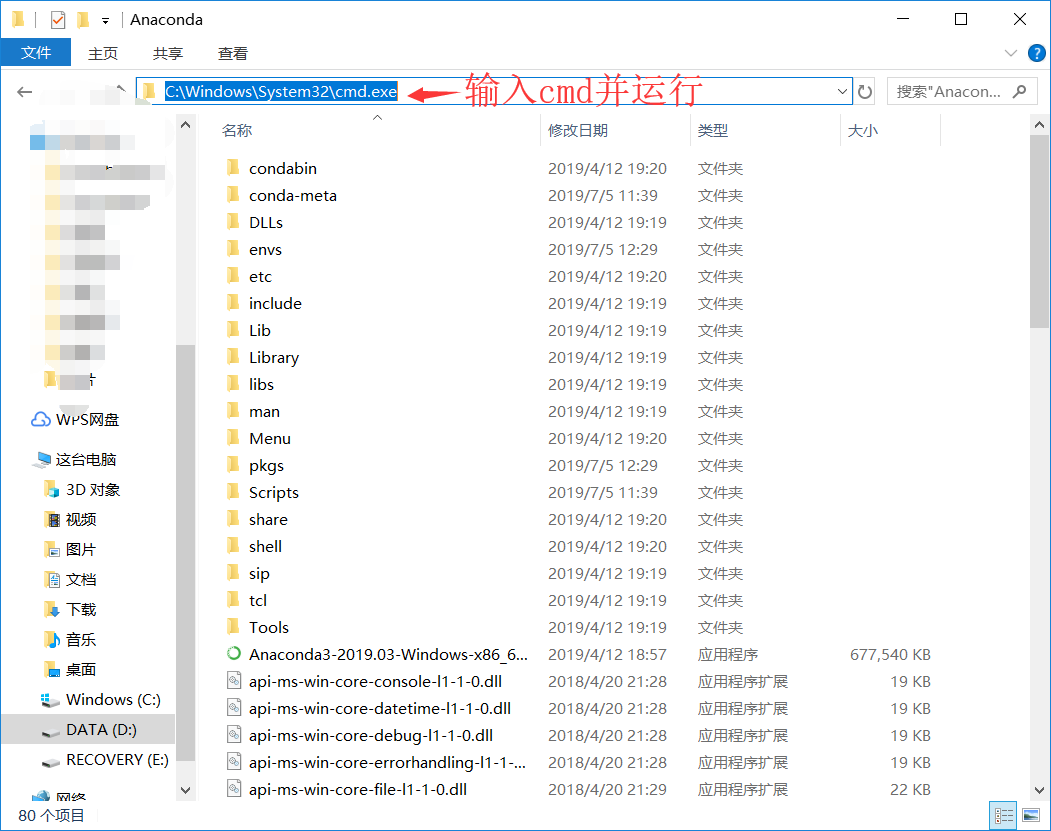Click the New folder quick access icon

(x=83, y=20)
